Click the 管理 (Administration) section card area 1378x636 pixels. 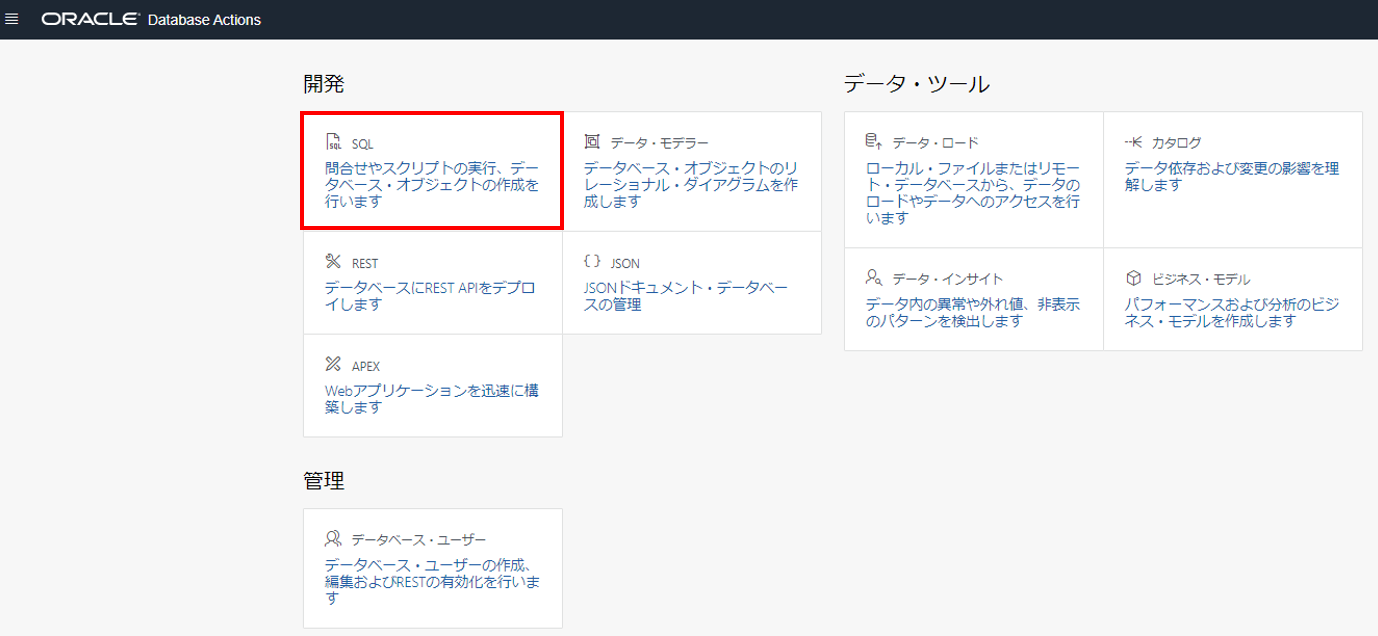pos(432,568)
